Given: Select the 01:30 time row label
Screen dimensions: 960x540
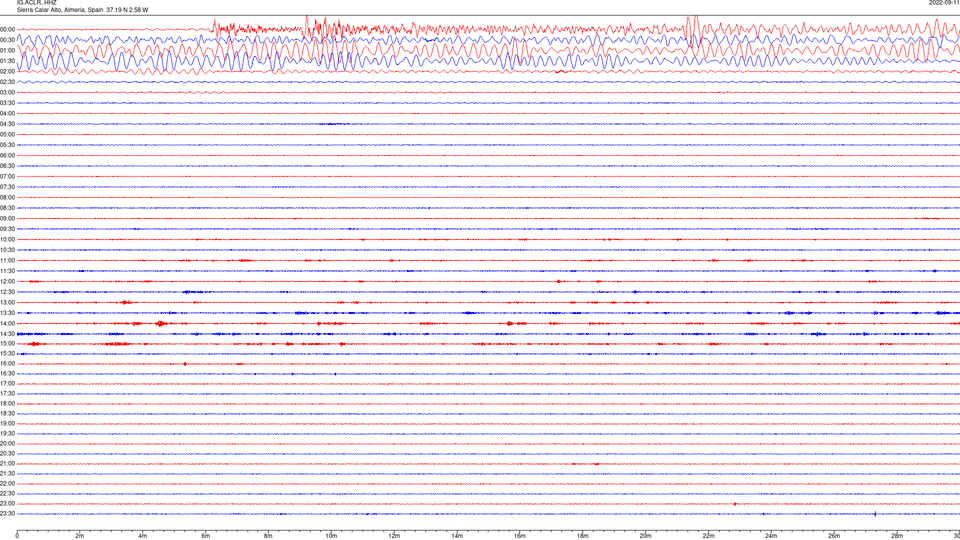Looking at the screenshot, I should (x=7, y=61).
